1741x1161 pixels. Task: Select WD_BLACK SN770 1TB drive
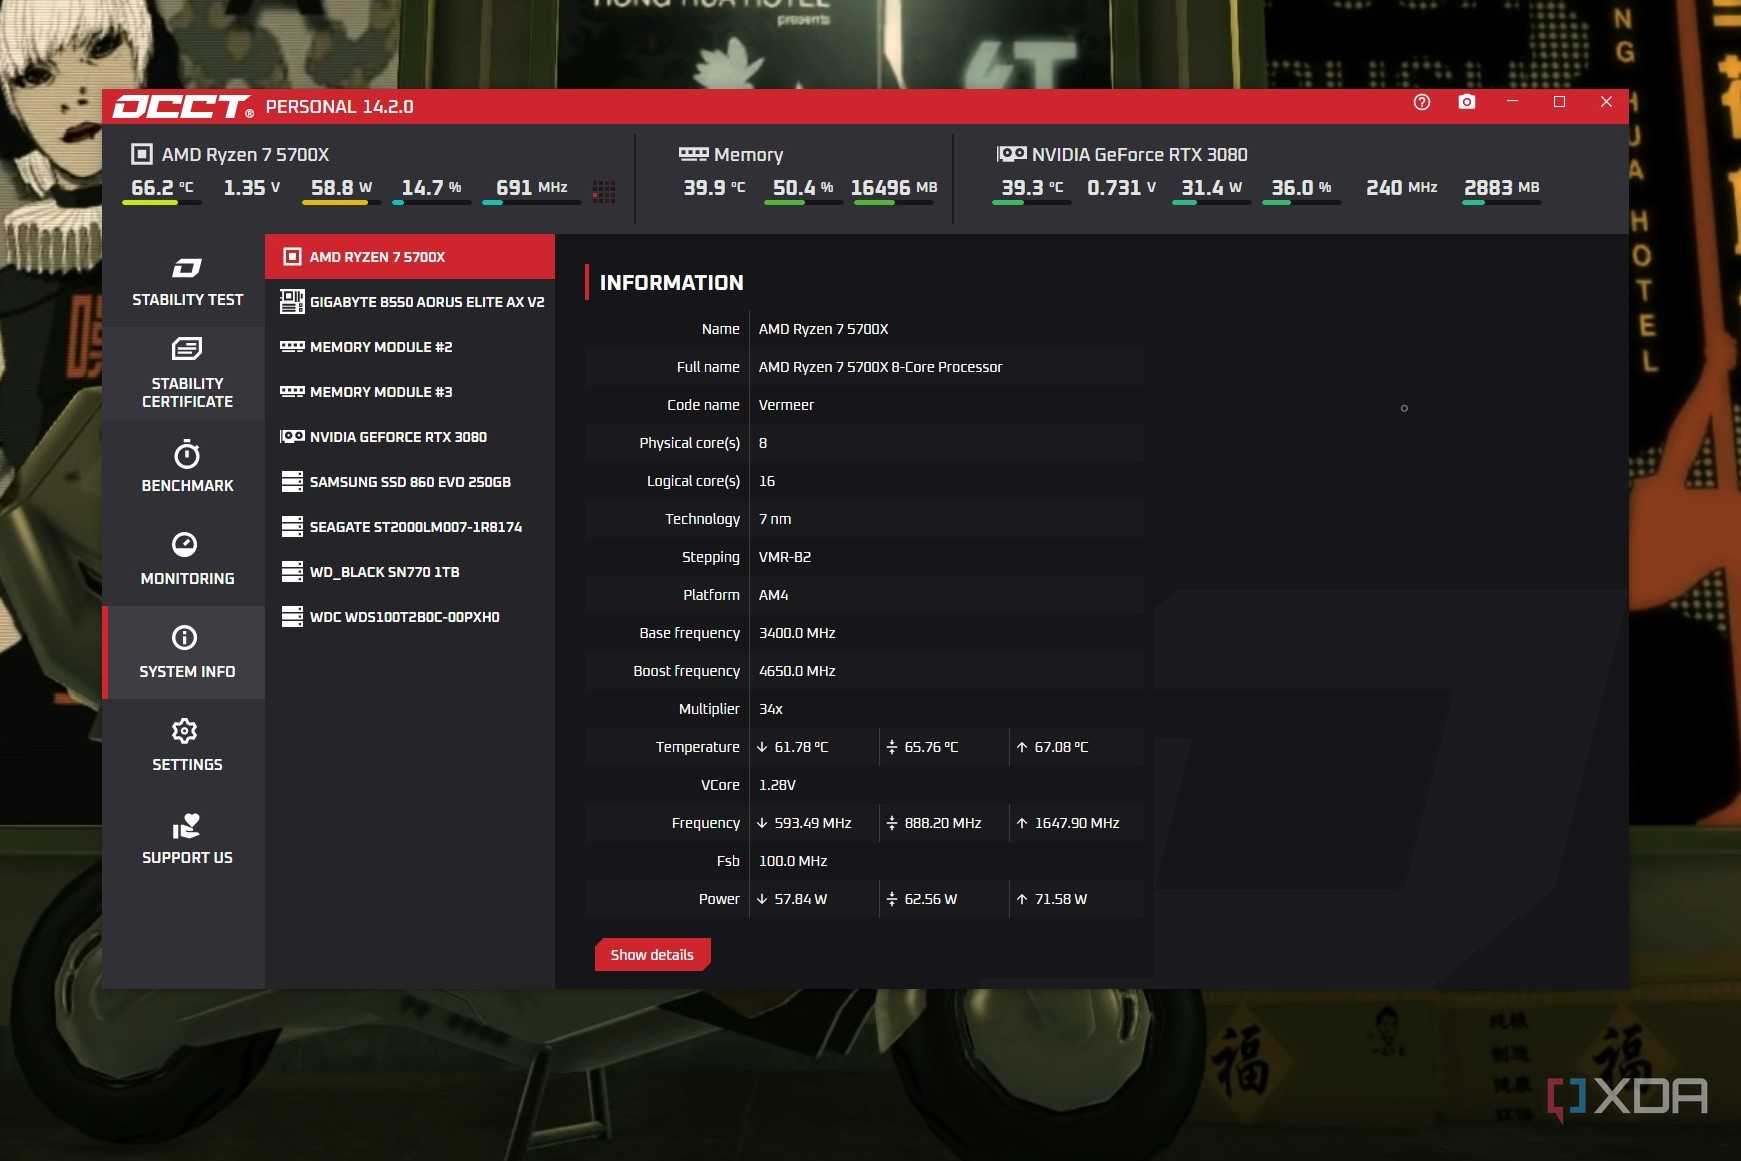[410, 572]
